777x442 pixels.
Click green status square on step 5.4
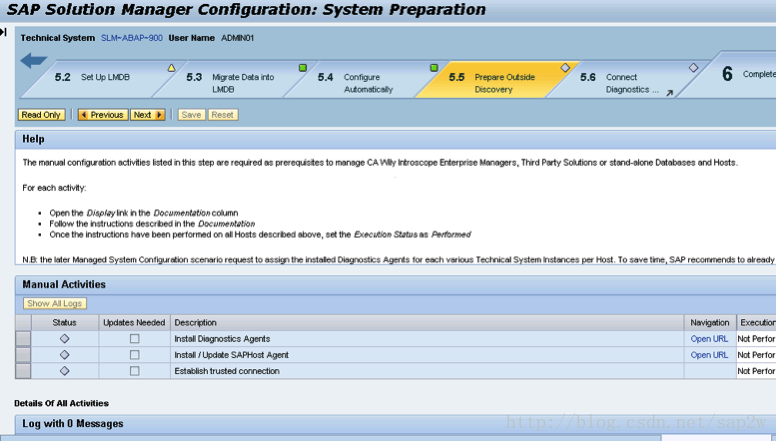coord(434,67)
